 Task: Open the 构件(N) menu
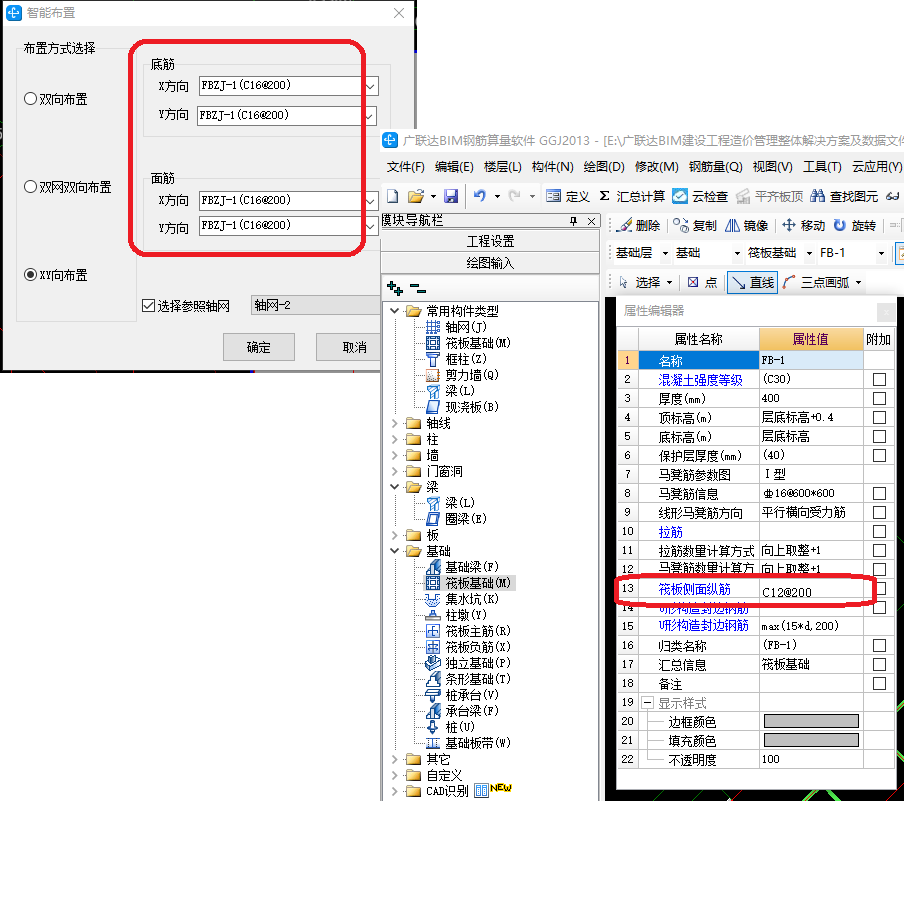point(552,167)
